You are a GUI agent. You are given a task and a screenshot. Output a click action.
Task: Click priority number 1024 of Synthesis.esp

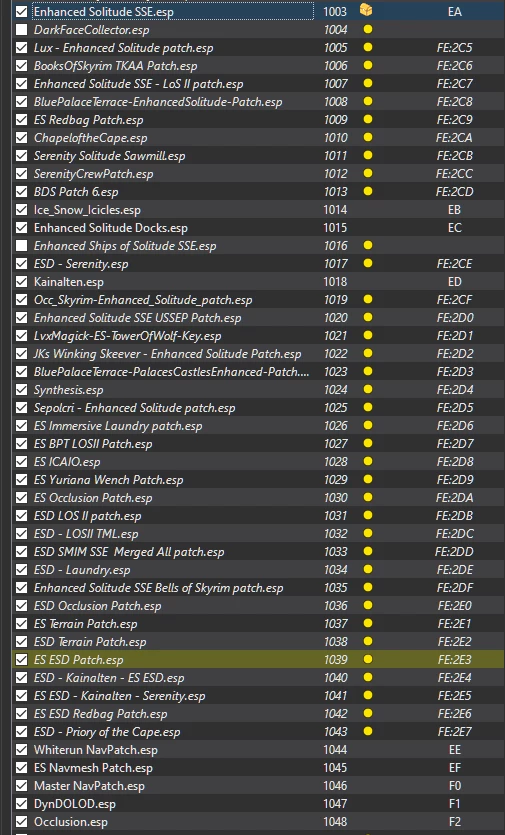click(336, 389)
